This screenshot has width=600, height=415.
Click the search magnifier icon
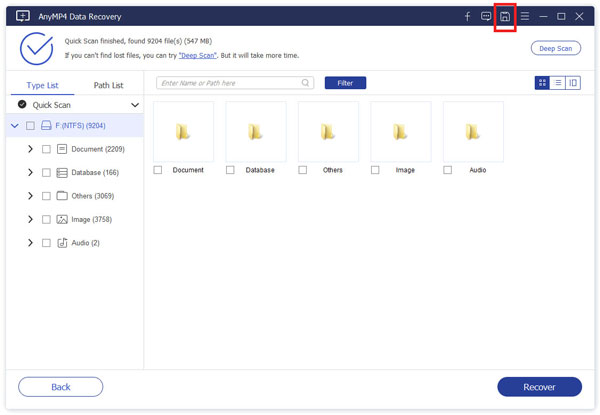coord(305,83)
